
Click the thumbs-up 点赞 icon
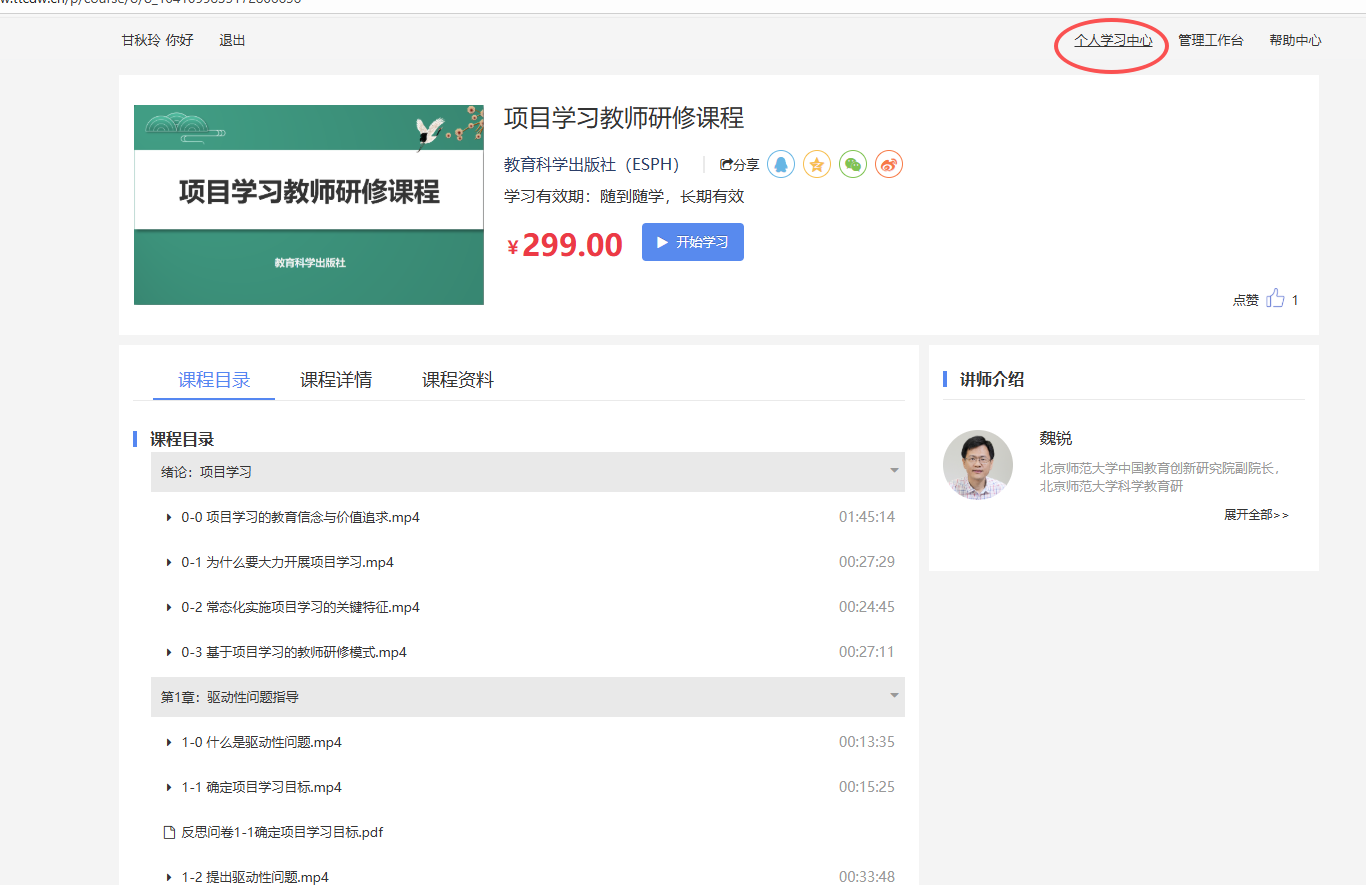pyautogui.click(x=1275, y=297)
